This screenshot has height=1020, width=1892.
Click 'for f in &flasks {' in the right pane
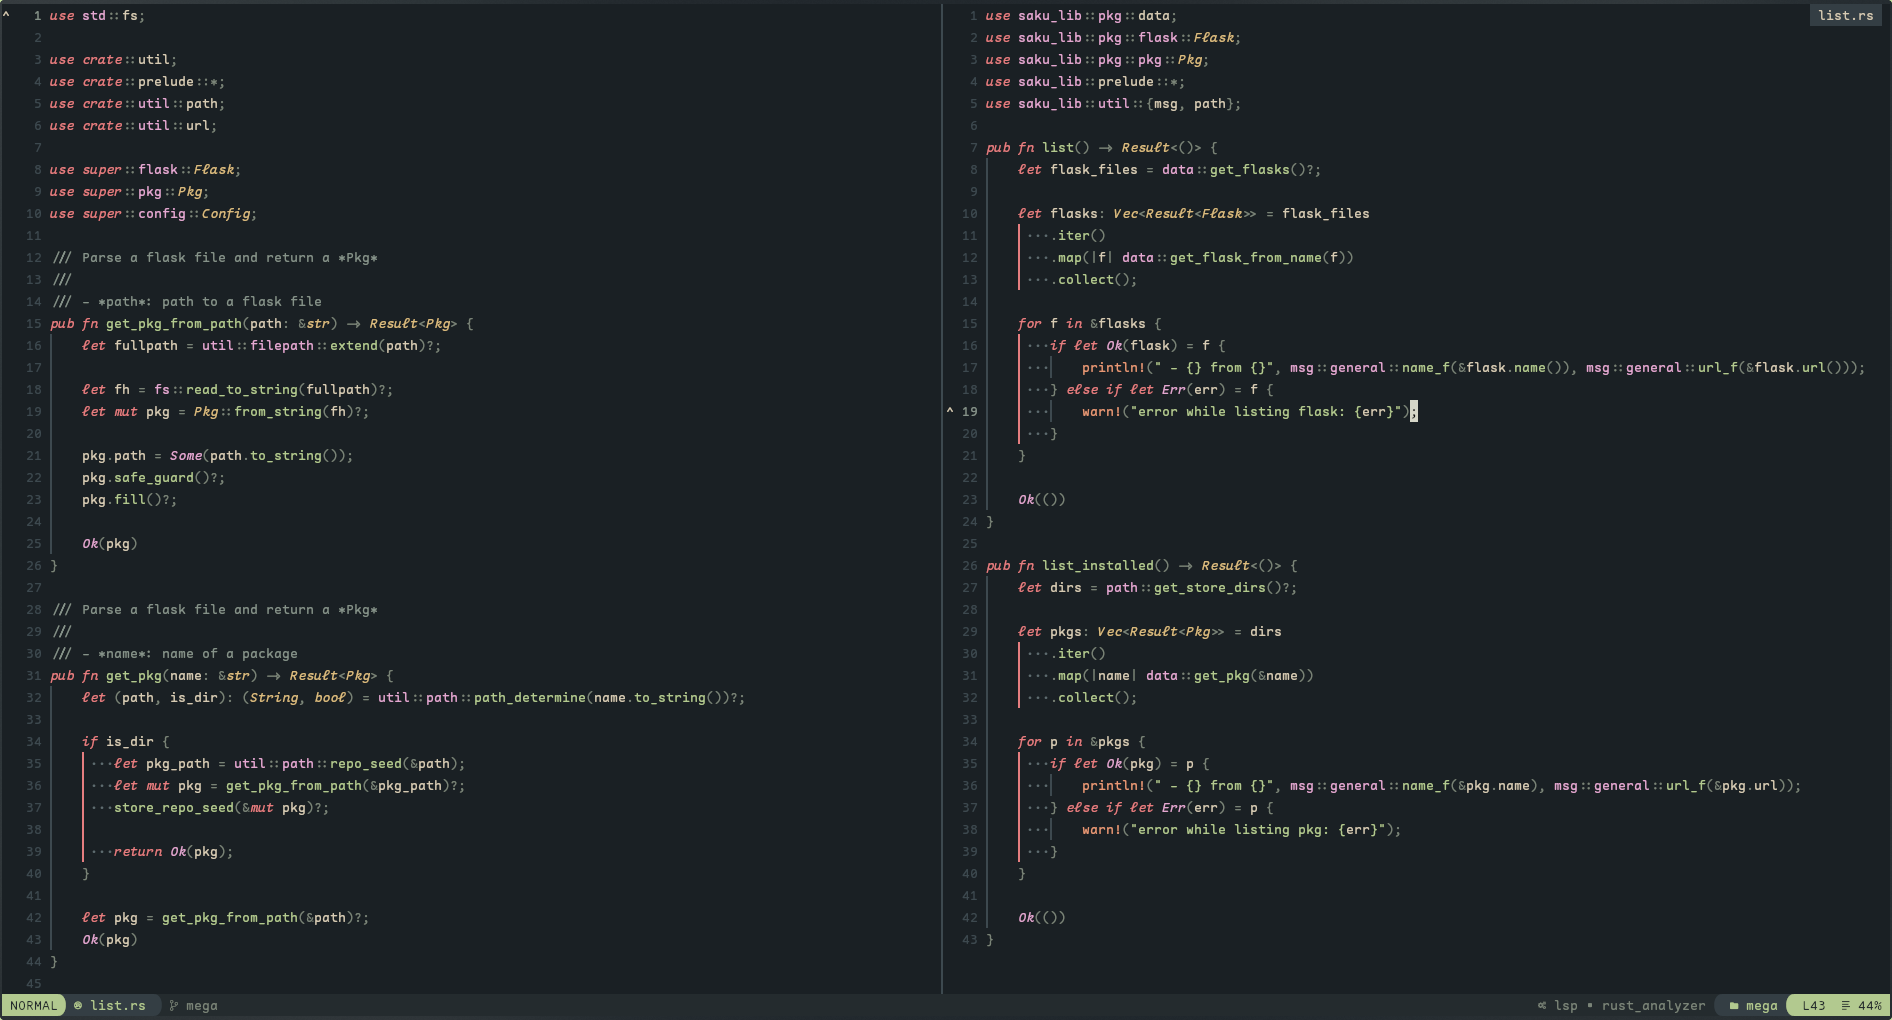[x=1089, y=323]
